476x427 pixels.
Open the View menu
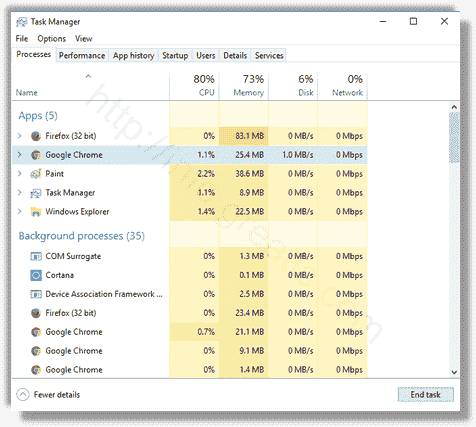pyautogui.click(x=83, y=39)
